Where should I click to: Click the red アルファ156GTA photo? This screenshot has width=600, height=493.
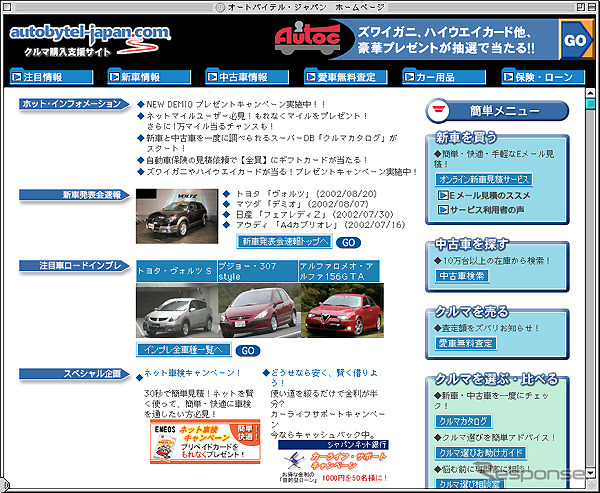[342, 310]
